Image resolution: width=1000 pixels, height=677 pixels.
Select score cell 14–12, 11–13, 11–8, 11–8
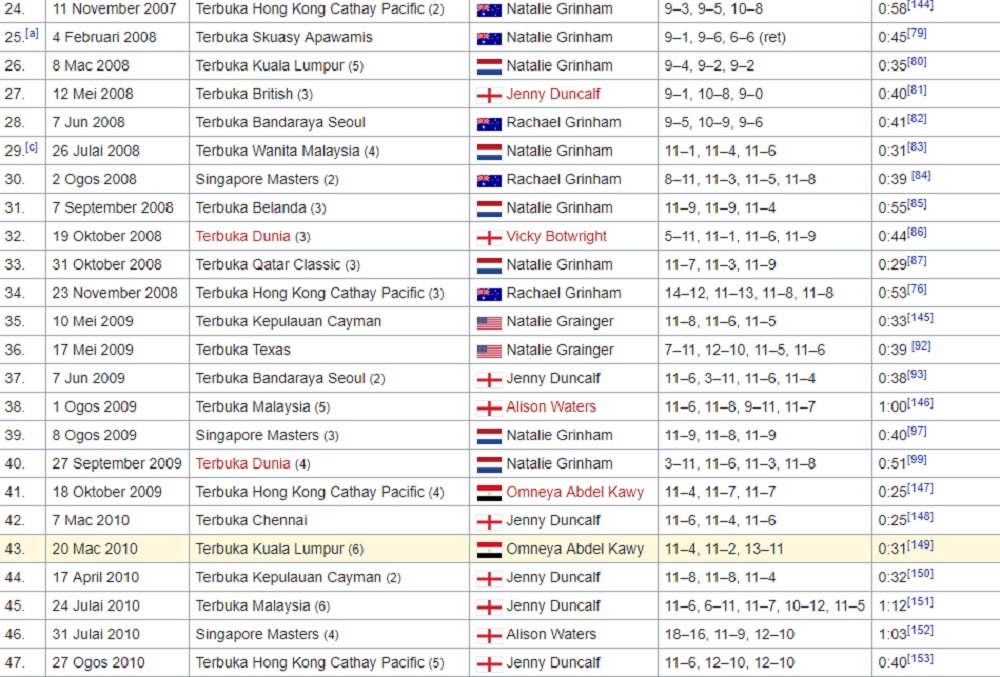[765, 293]
